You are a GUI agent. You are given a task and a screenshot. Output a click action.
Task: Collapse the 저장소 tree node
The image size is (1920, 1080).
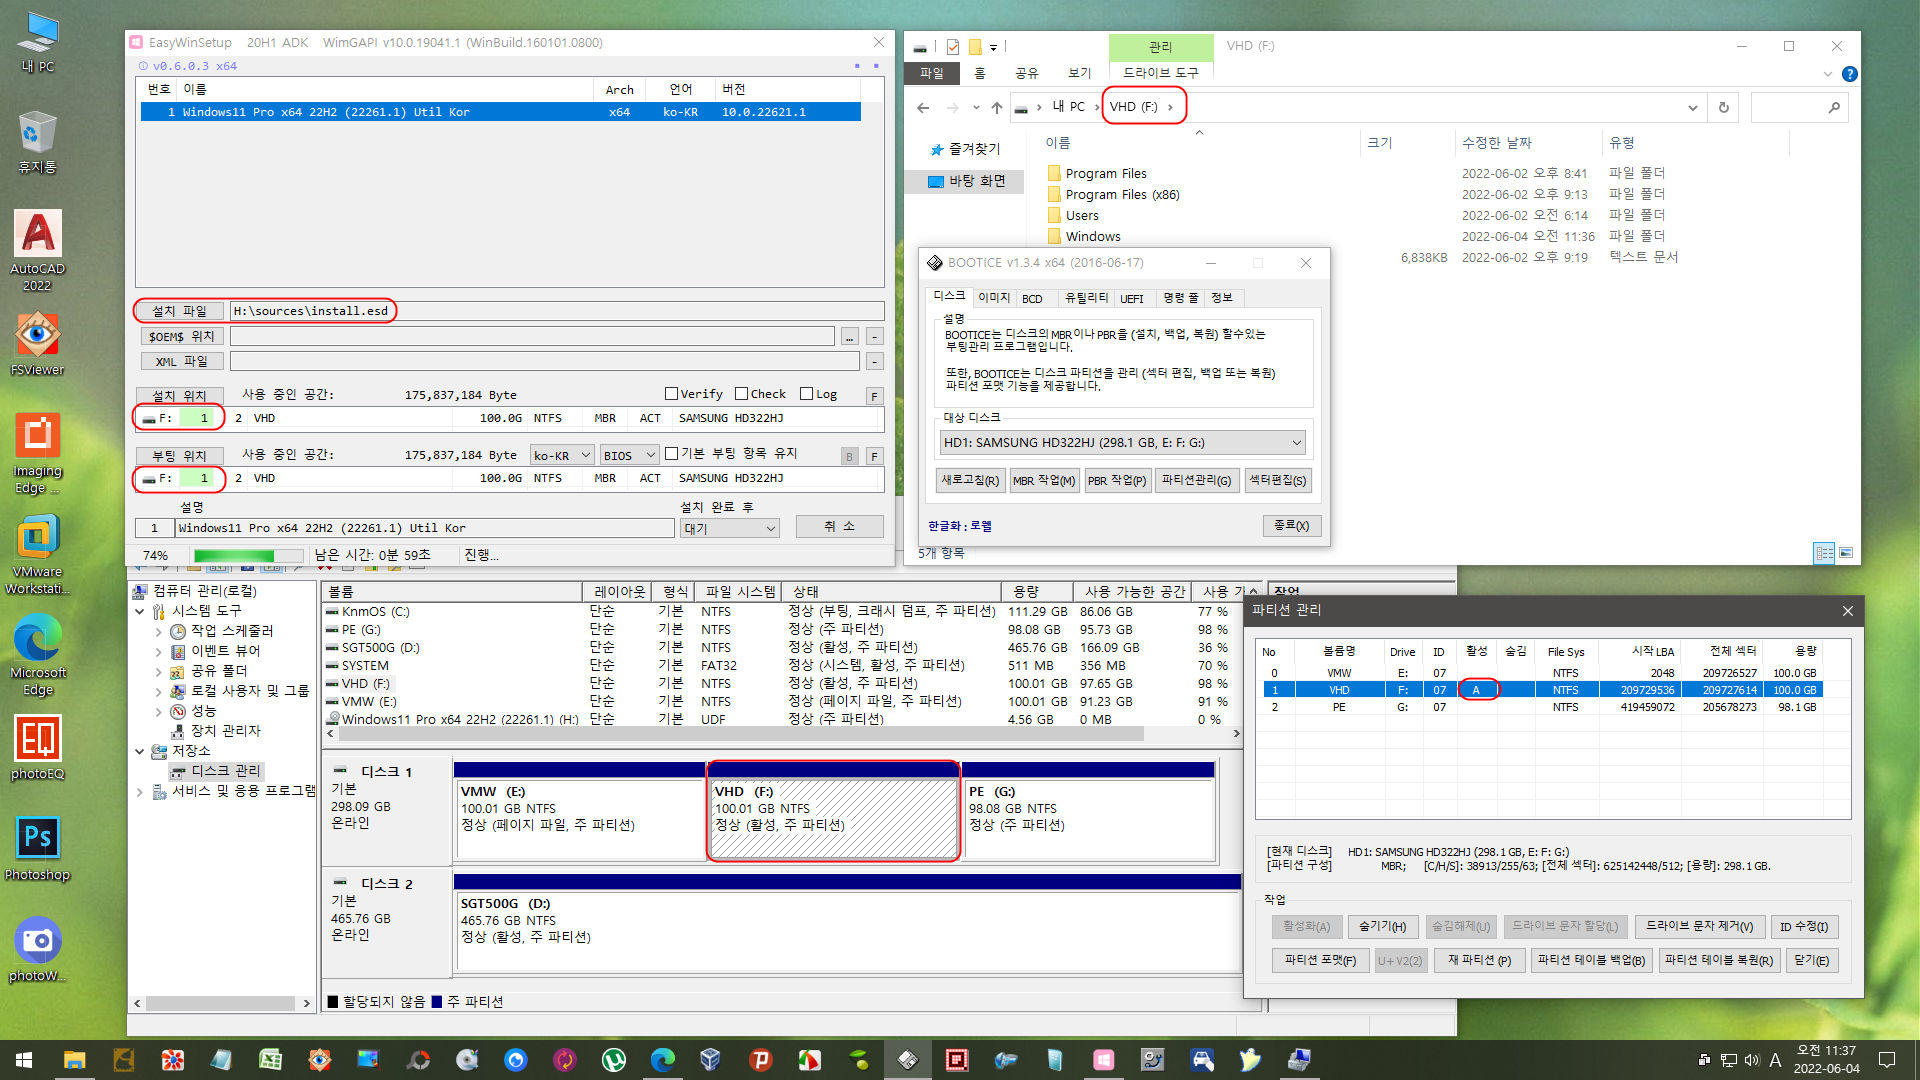tap(140, 752)
